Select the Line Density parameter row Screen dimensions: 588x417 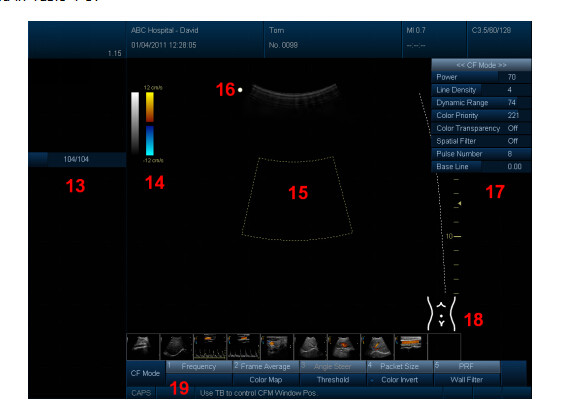point(481,90)
